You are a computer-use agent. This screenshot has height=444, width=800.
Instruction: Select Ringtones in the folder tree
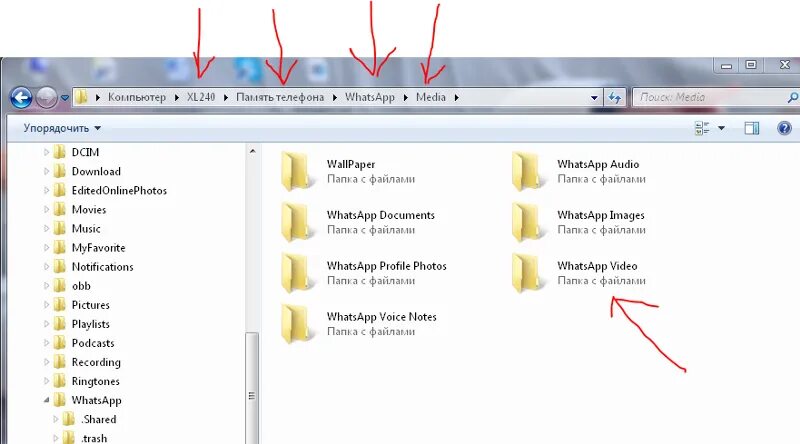[x=95, y=381]
